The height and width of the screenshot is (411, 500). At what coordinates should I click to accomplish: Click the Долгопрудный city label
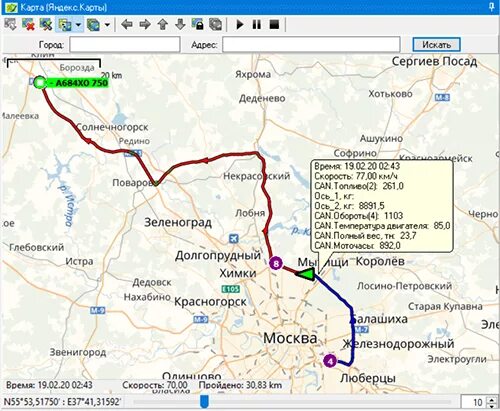click(218, 256)
